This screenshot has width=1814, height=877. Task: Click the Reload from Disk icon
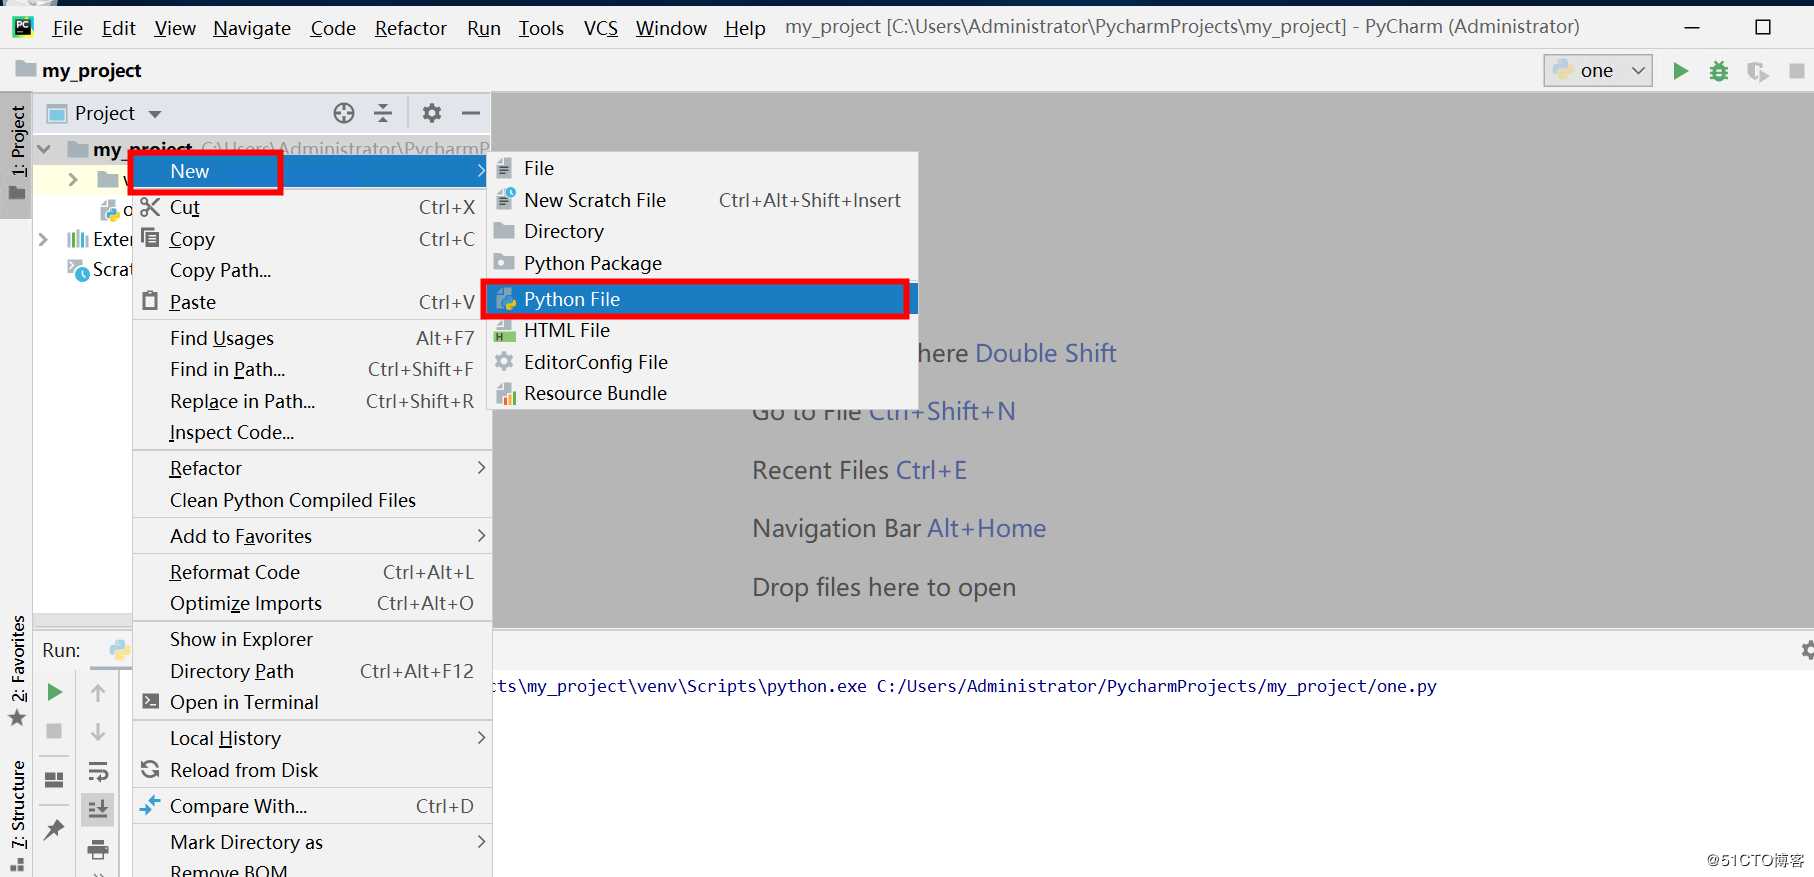[150, 769]
